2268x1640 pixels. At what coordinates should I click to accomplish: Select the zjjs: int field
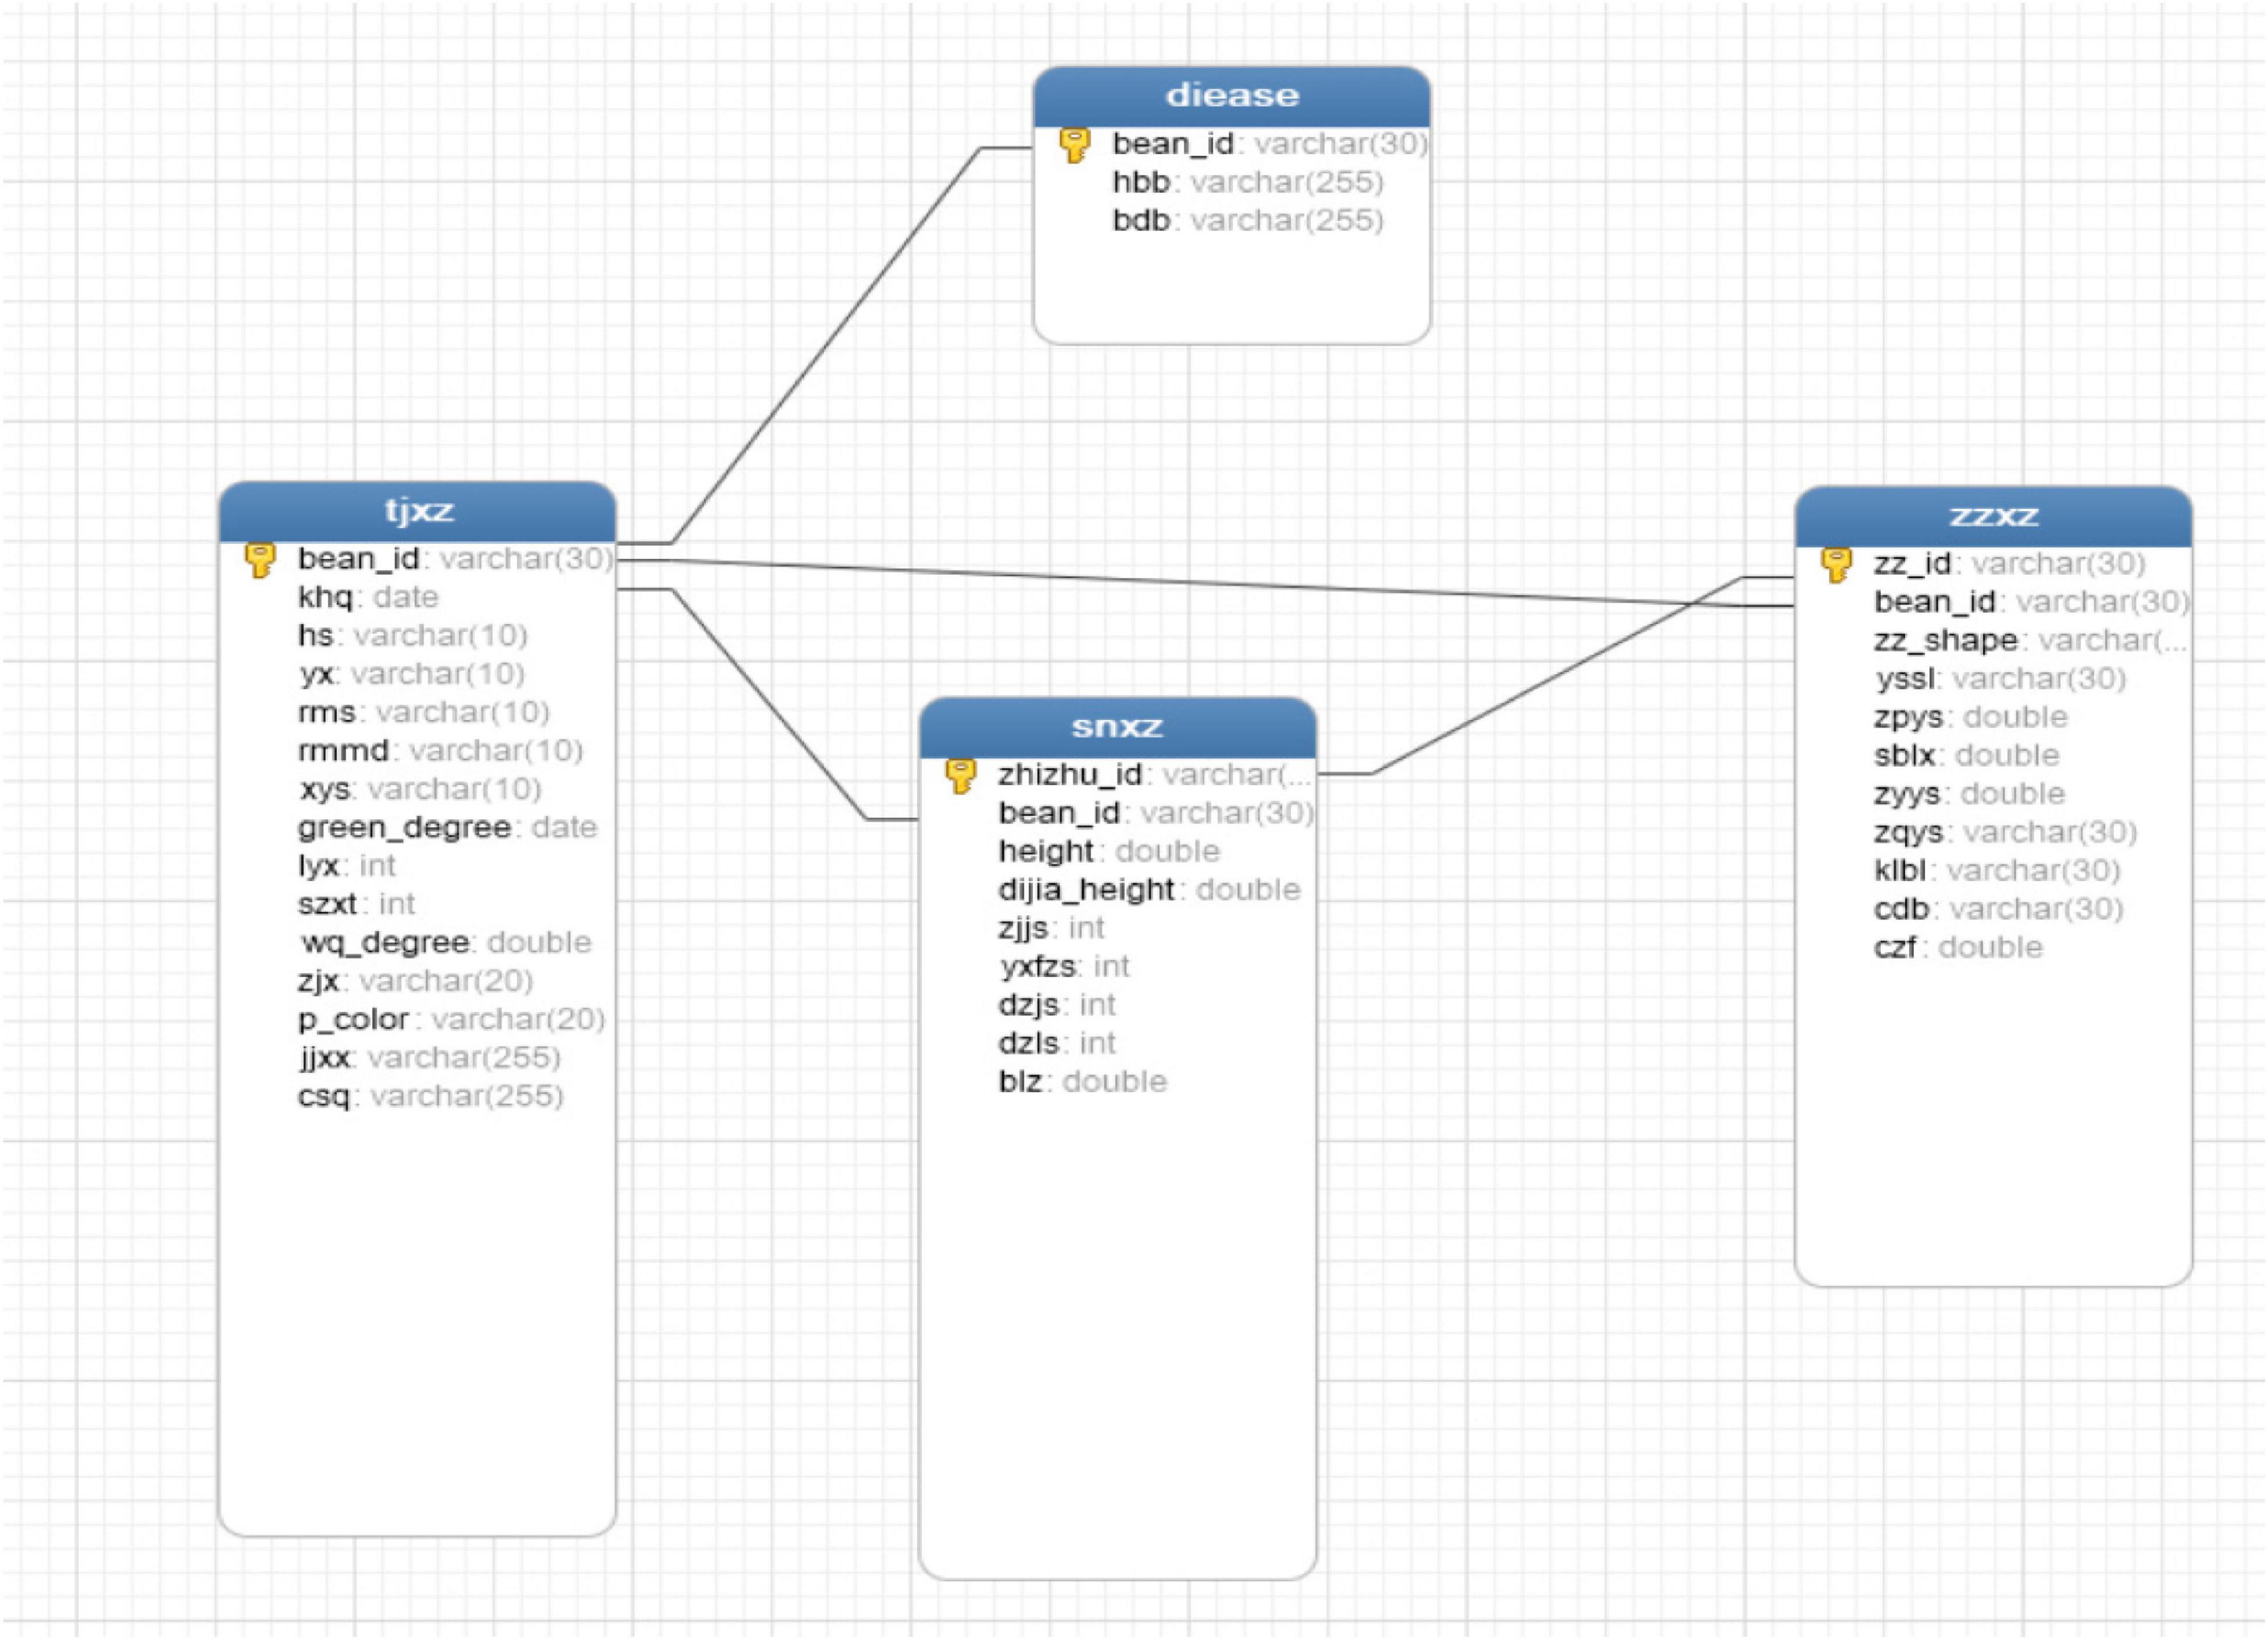click(x=1051, y=928)
